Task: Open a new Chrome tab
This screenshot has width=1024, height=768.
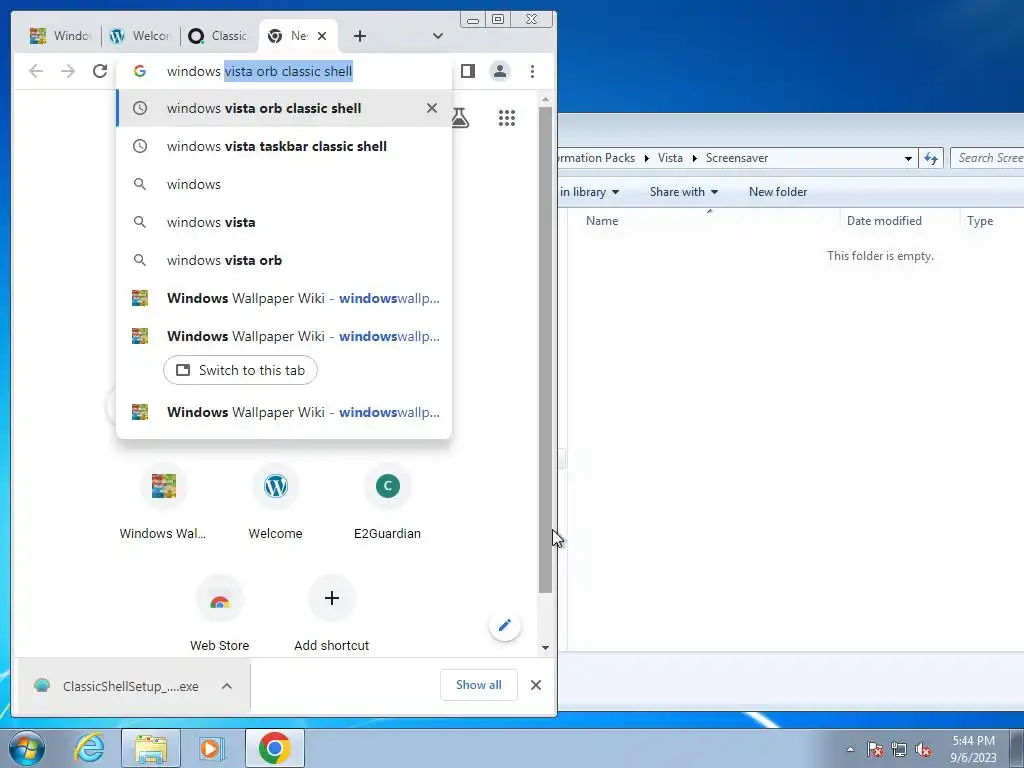Action: pos(360,36)
